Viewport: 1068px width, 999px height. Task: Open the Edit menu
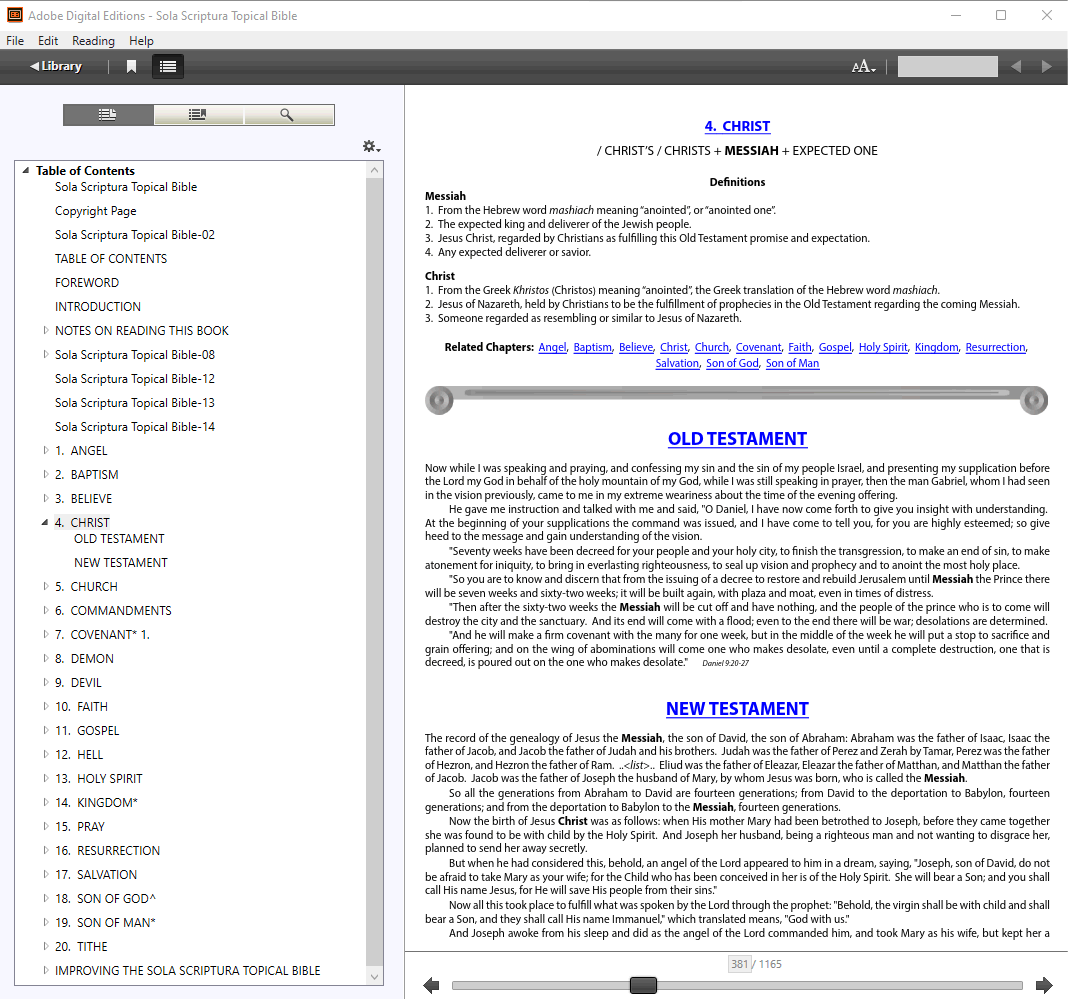click(x=48, y=41)
